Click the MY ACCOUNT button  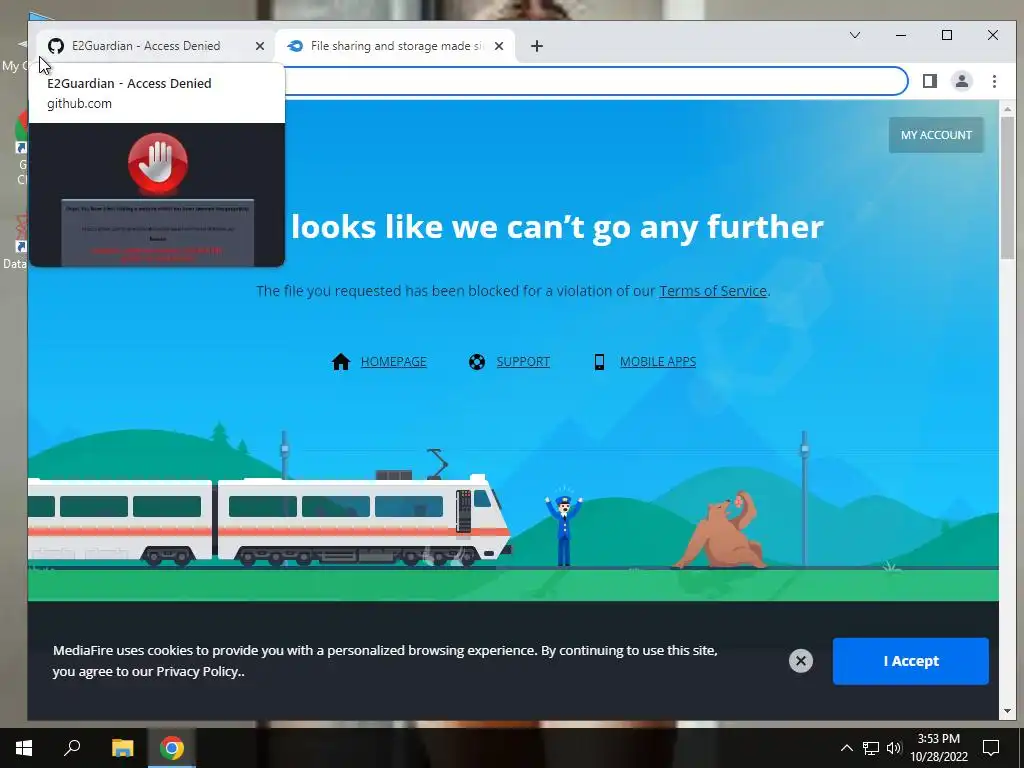point(936,135)
